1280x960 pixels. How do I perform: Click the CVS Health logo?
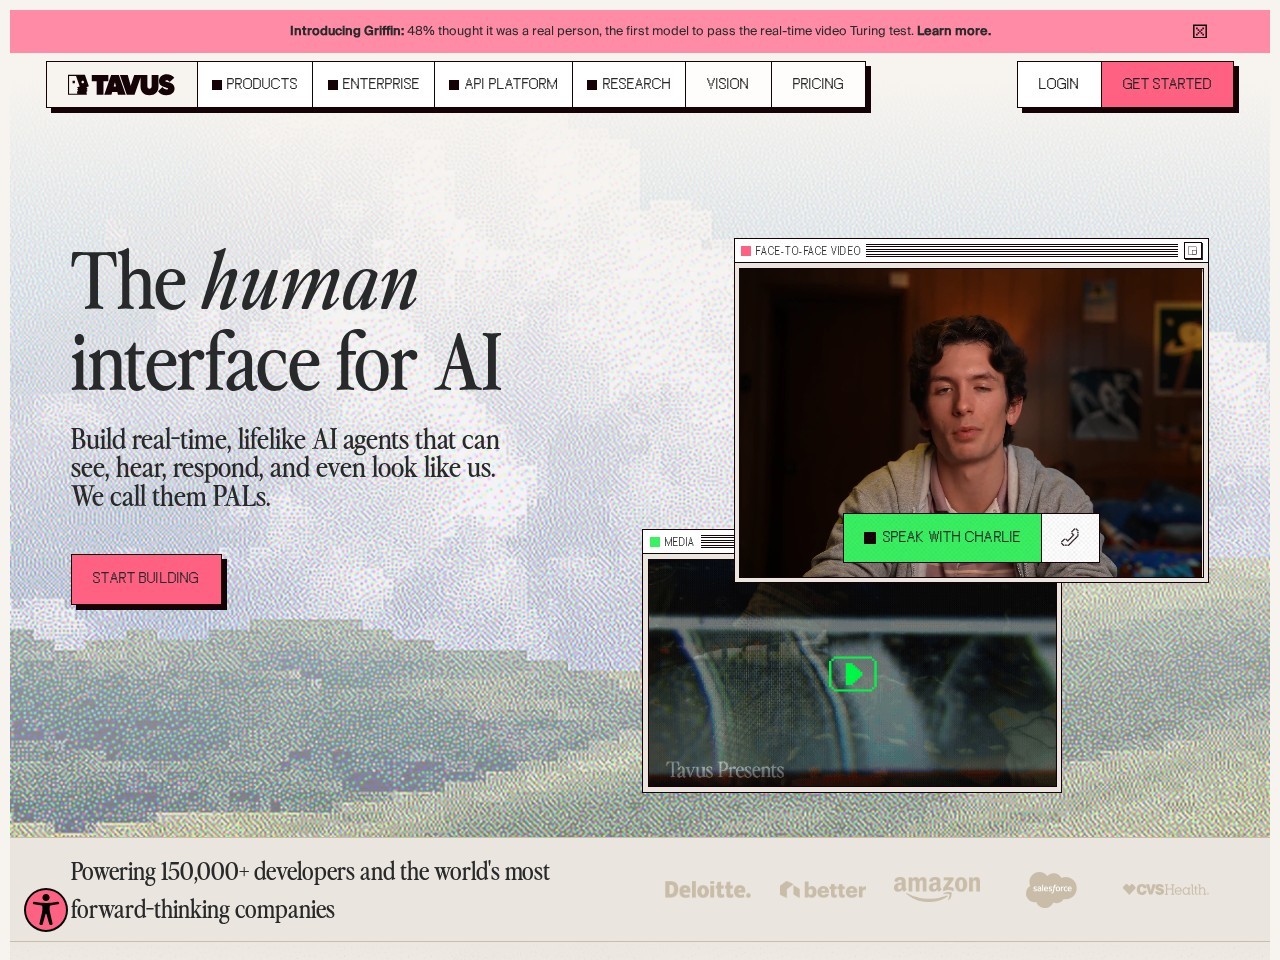pyautogui.click(x=1165, y=889)
